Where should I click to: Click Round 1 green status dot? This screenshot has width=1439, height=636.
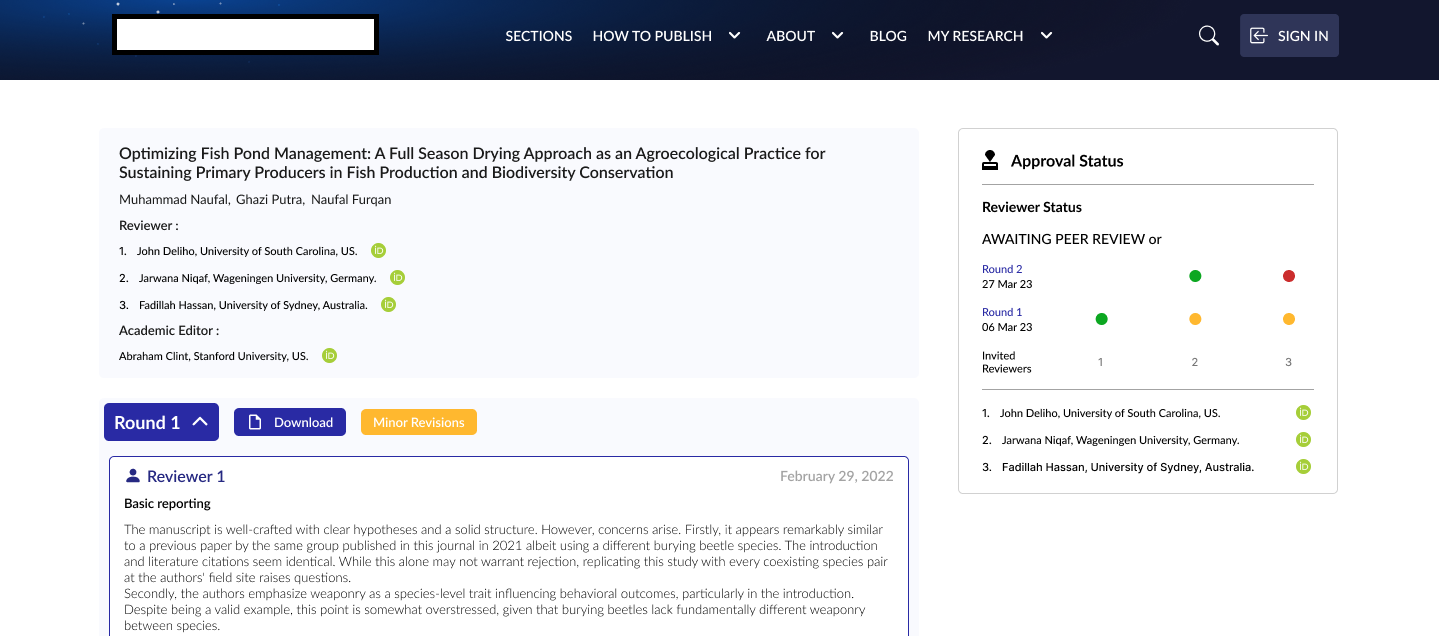click(x=1101, y=319)
